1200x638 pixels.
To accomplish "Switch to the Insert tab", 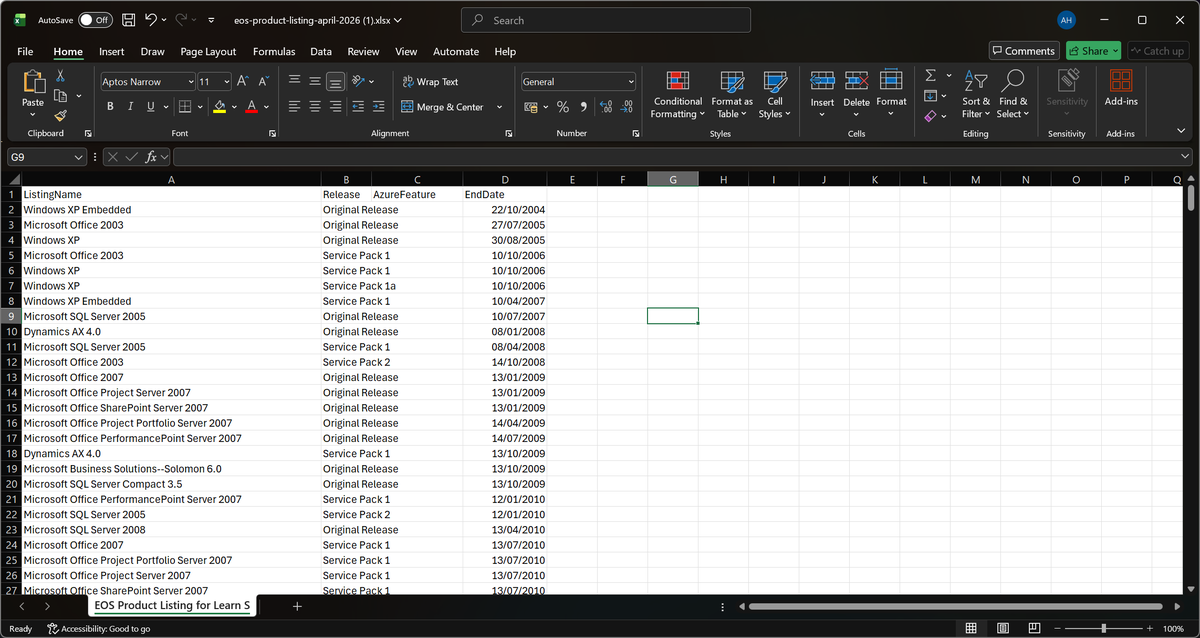I will (x=112, y=51).
